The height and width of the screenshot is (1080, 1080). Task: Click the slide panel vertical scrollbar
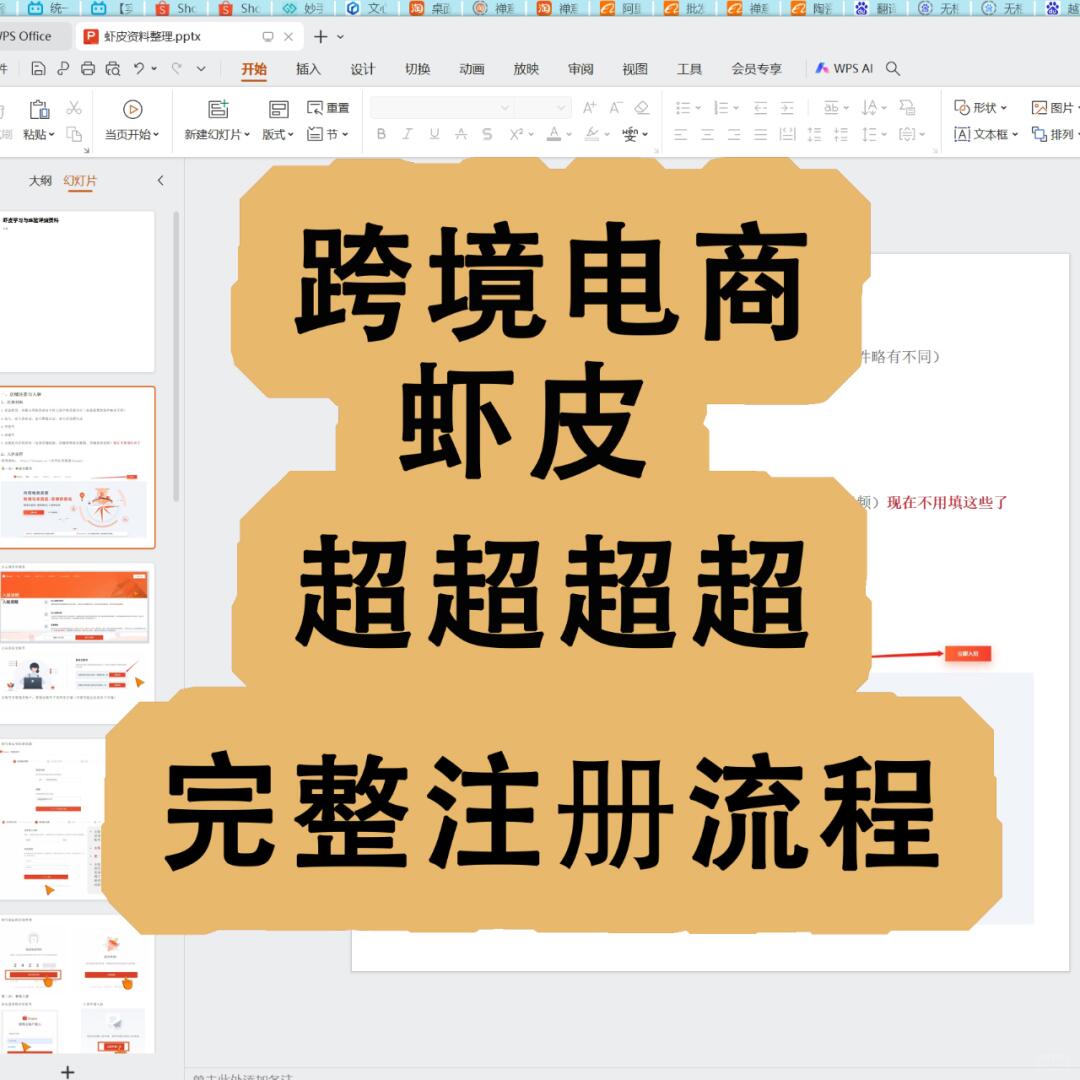click(x=176, y=357)
